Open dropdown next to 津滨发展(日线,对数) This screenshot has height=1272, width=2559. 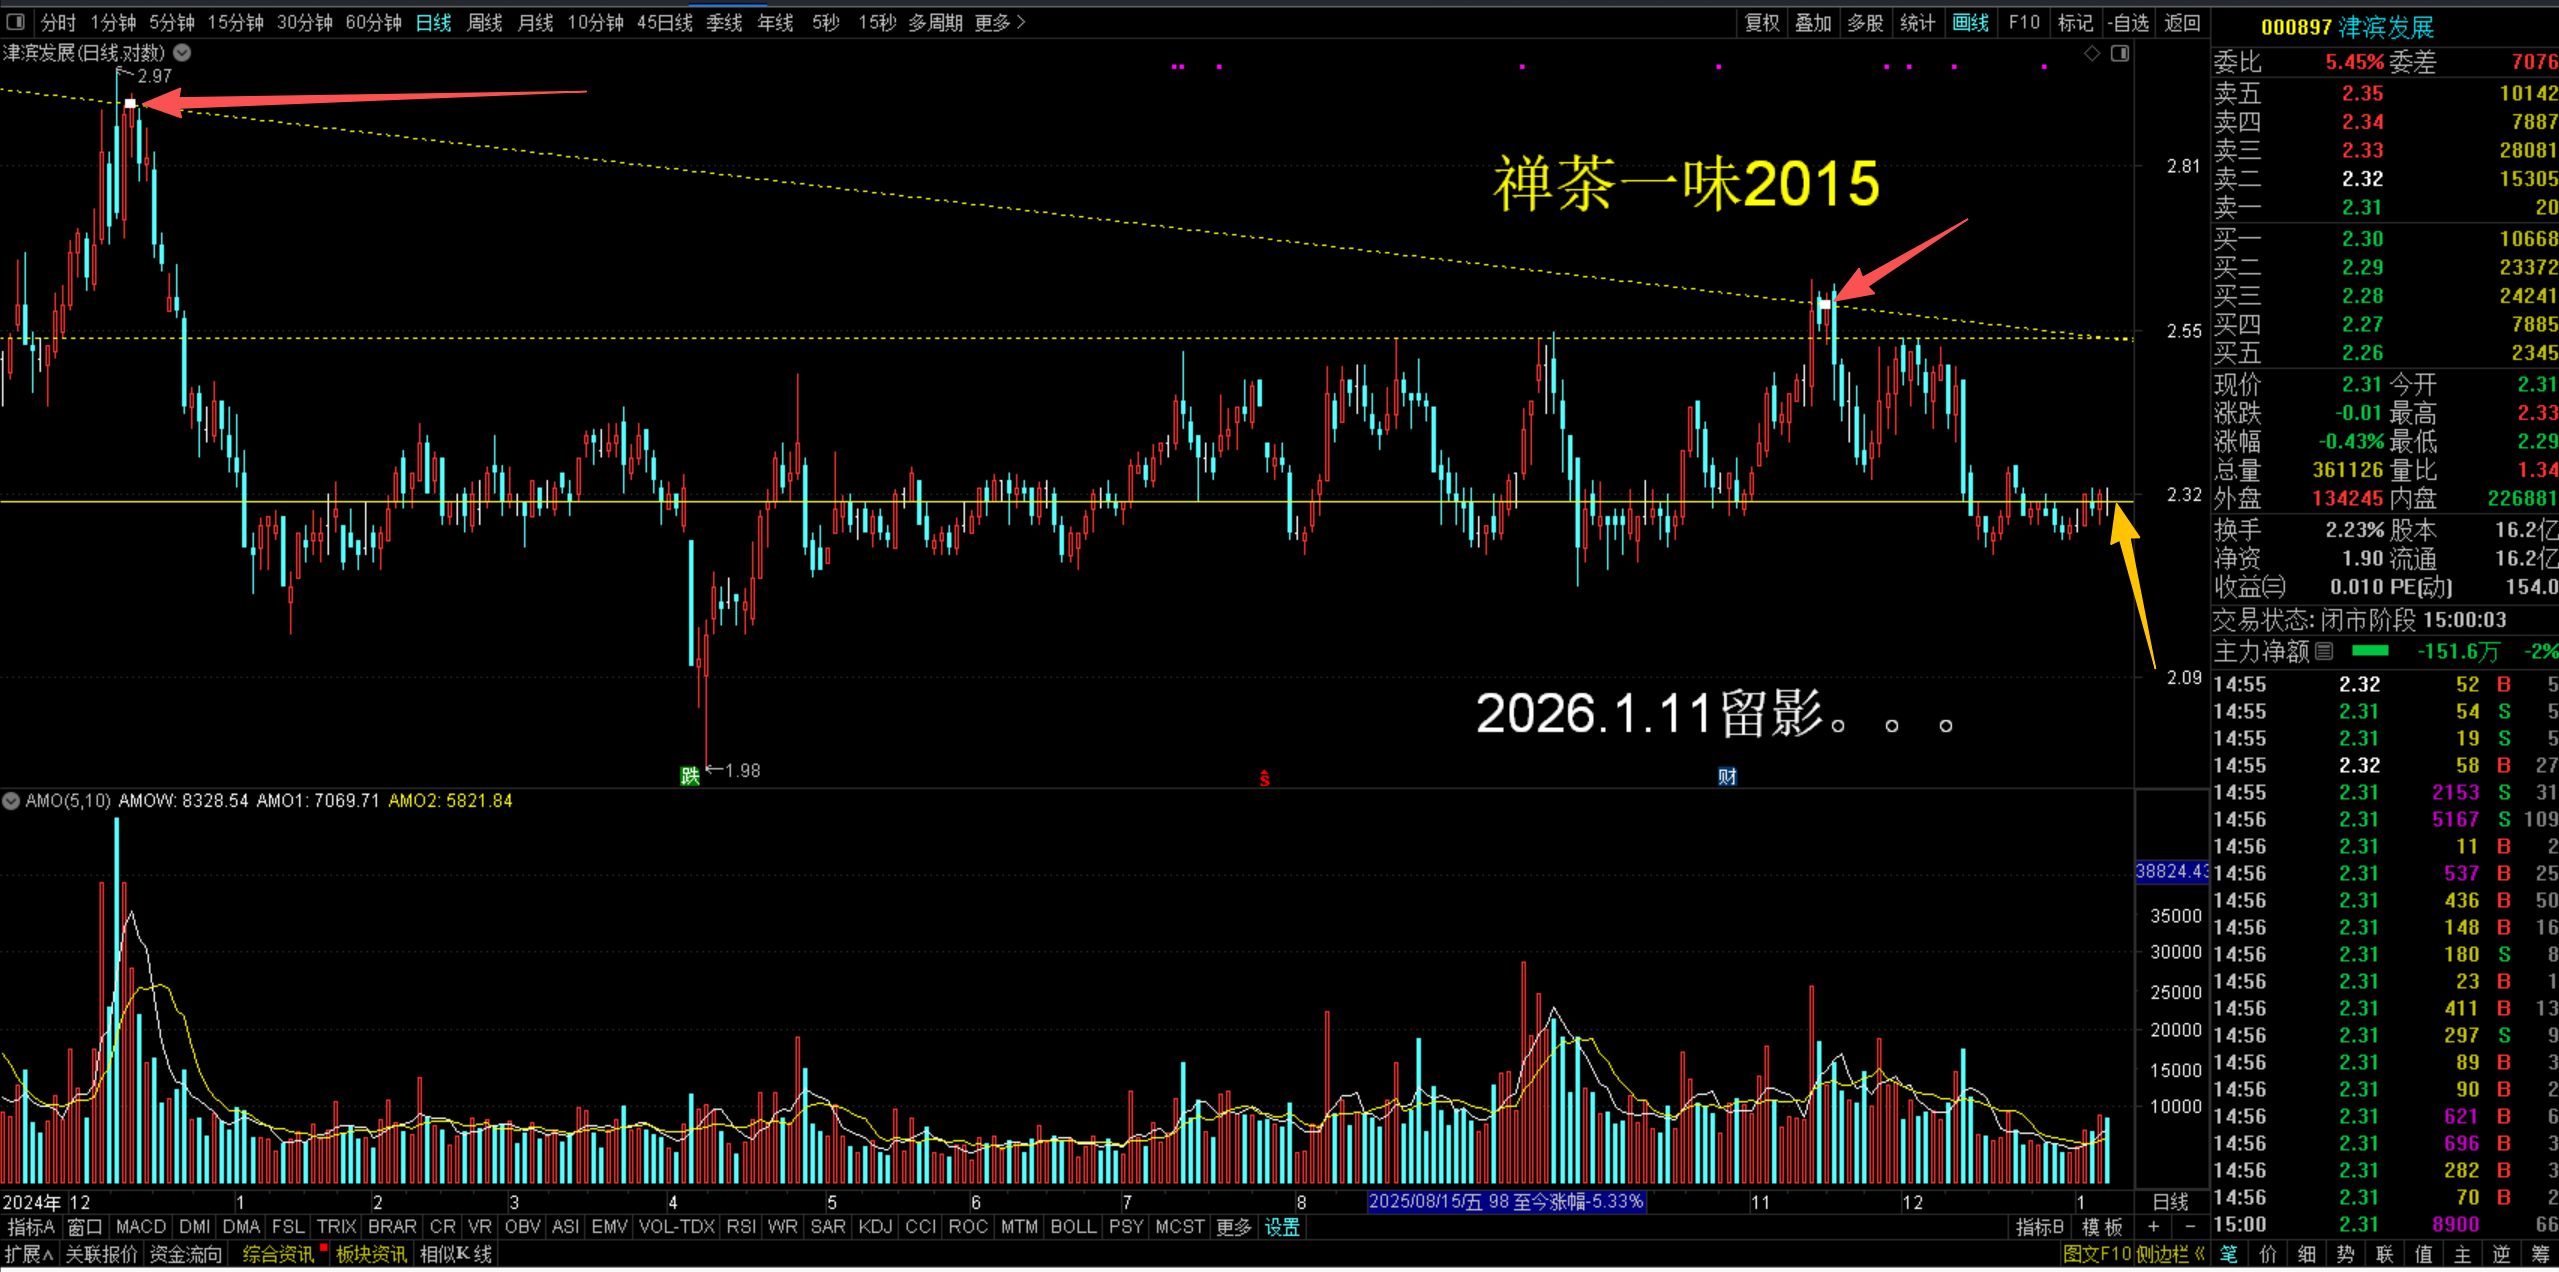pyautogui.click(x=182, y=52)
